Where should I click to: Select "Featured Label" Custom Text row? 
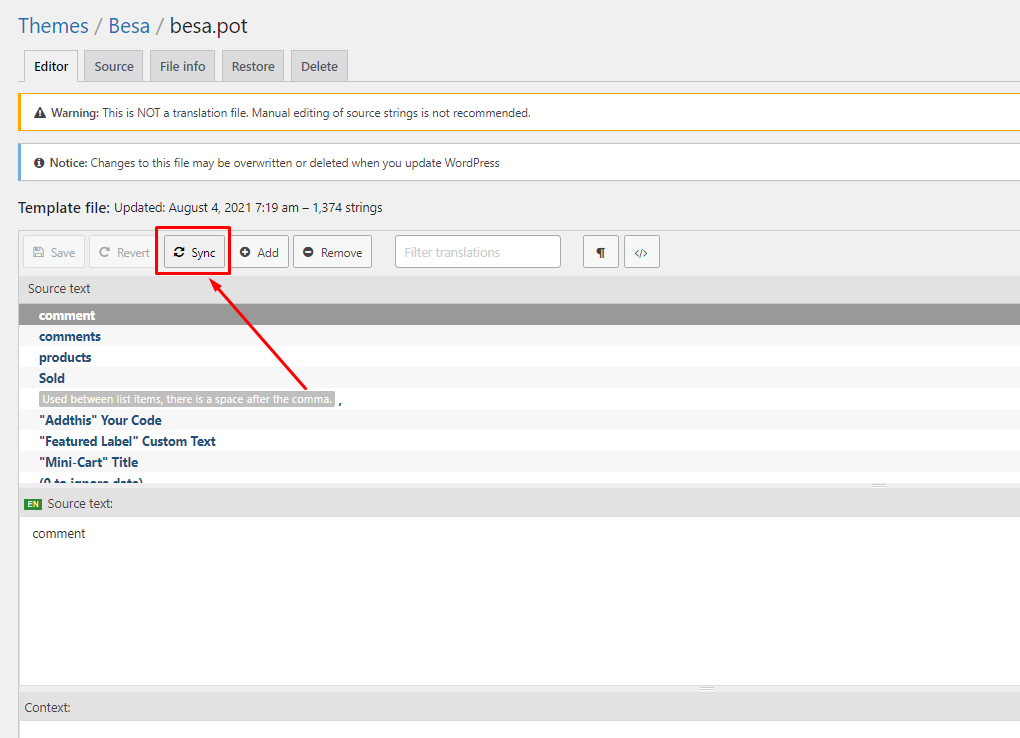click(x=127, y=441)
